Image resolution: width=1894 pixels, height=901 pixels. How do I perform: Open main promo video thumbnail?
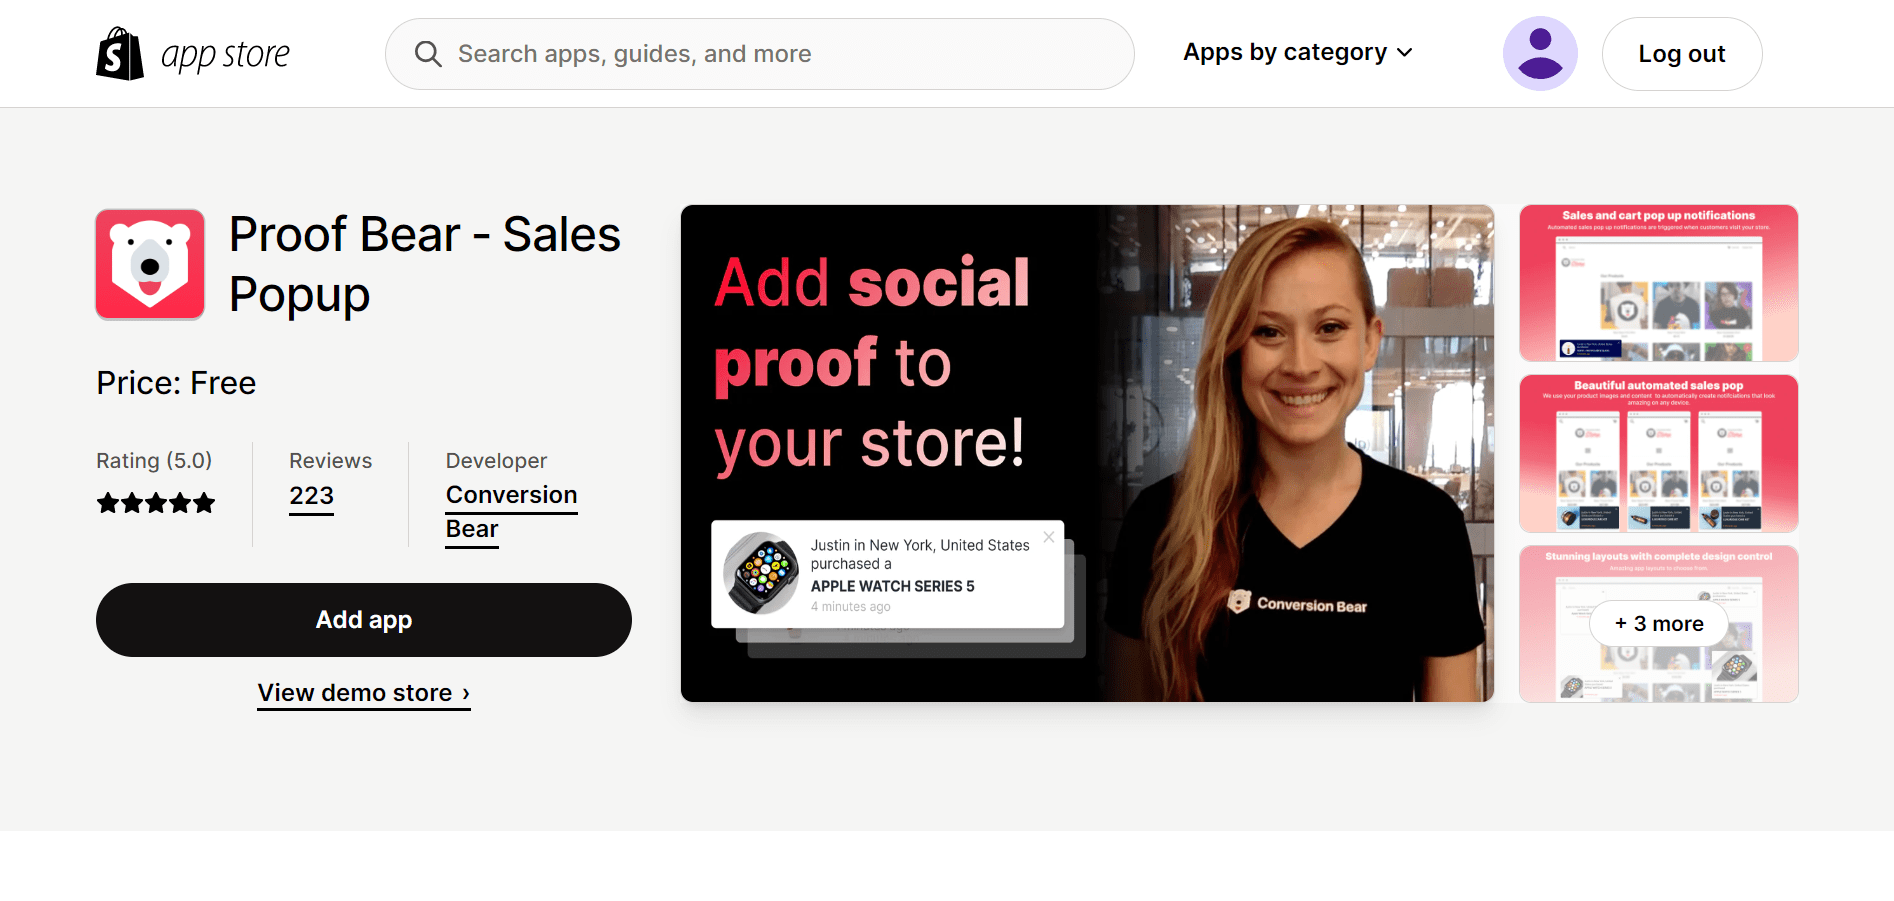[1087, 453]
